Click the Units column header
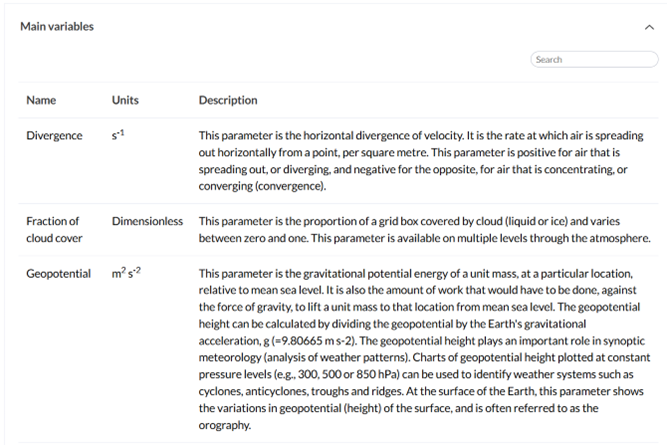Screen dimensions: 667x445 point(125,100)
